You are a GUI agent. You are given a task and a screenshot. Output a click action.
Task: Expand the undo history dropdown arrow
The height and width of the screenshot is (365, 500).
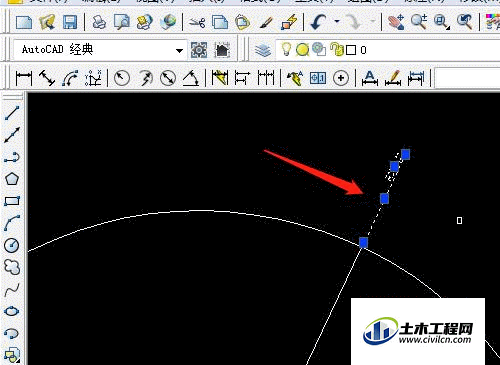point(337,22)
